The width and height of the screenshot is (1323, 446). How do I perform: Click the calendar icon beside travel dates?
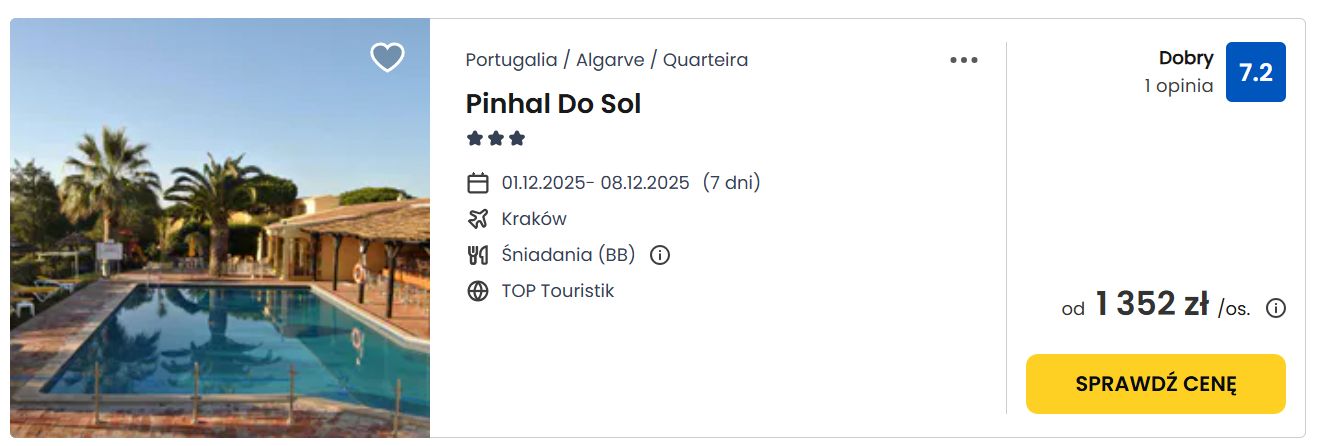click(478, 183)
